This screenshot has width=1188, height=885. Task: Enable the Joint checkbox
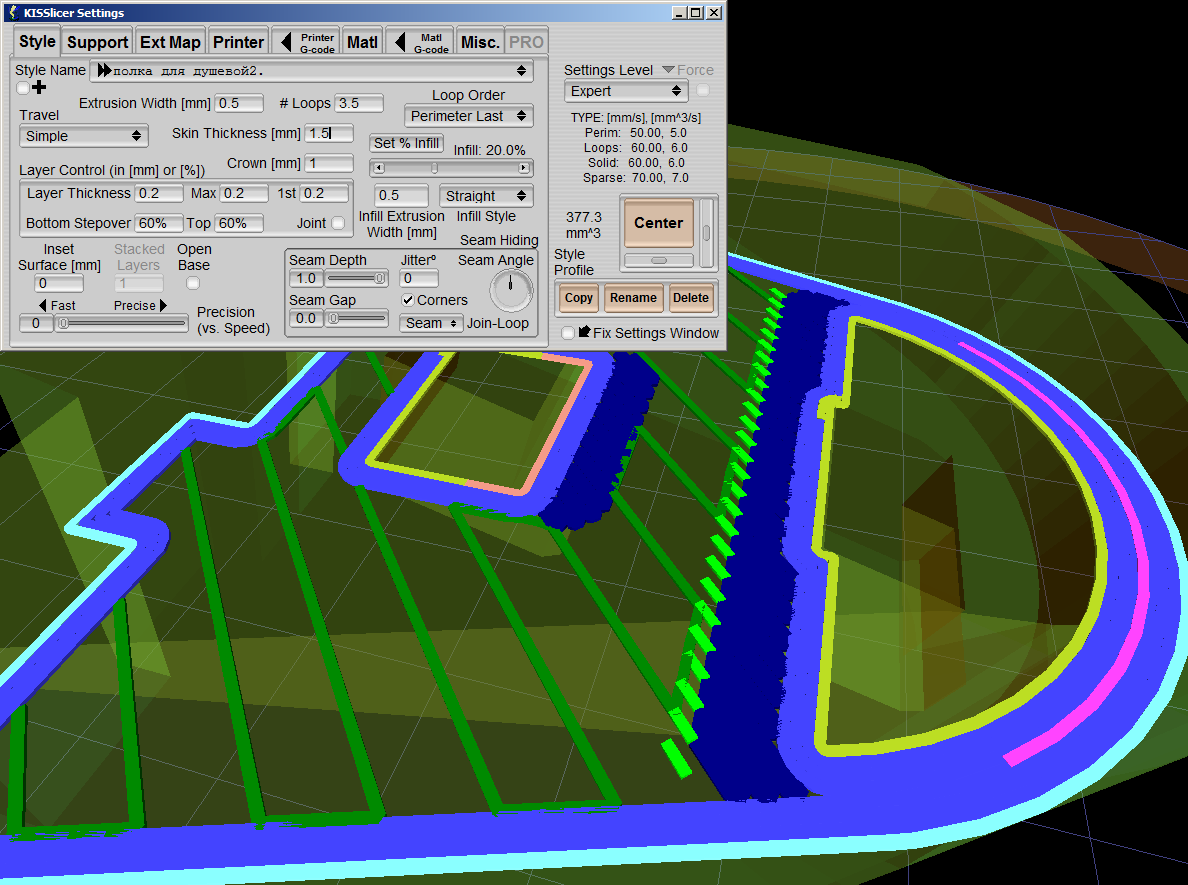[x=338, y=223]
